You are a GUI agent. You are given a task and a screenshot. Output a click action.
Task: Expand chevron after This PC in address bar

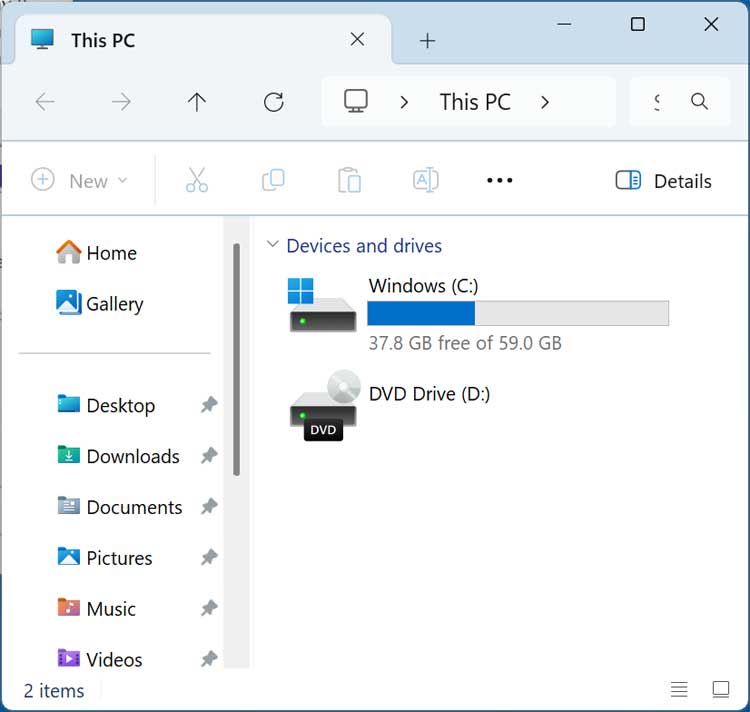pos(545,102)
